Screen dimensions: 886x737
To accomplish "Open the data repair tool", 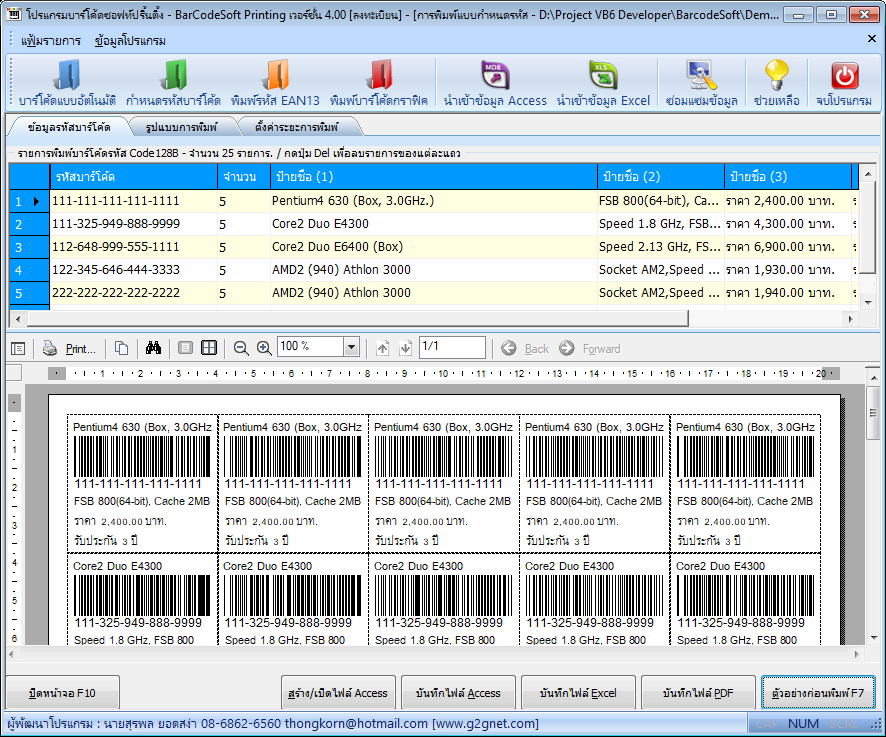I will (701, 84).
